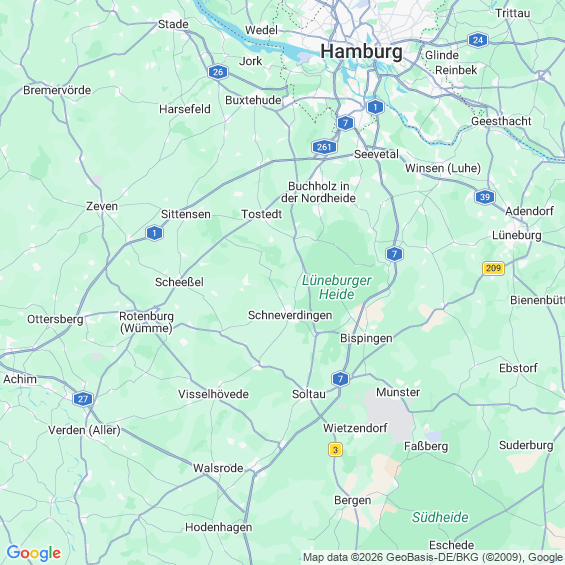565x565 pixels.
Task: Click the A261 highway shield
Action: pyautogui.click(x=324, y=147)
